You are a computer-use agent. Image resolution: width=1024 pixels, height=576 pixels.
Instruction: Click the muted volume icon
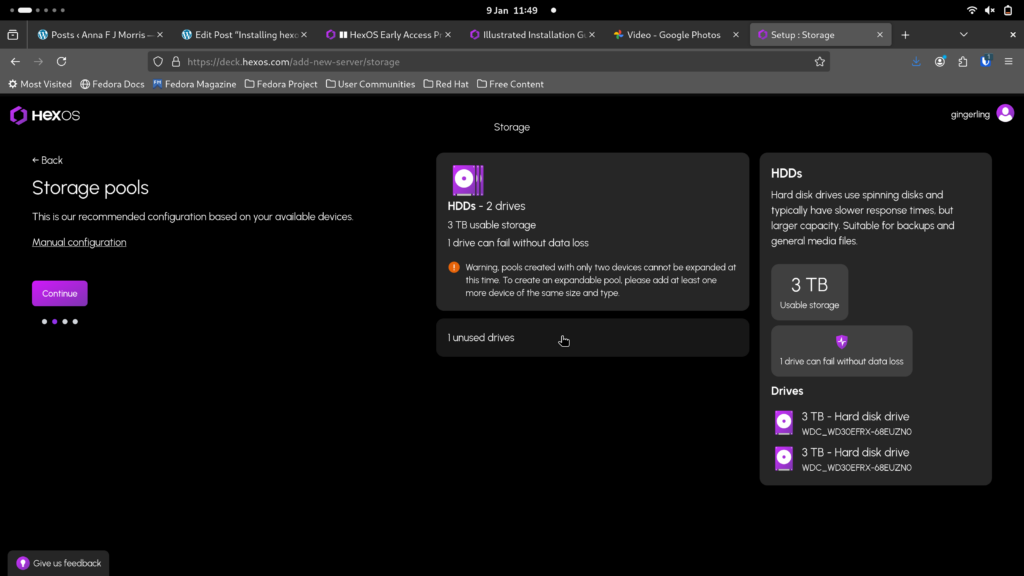tap(990, 10)
